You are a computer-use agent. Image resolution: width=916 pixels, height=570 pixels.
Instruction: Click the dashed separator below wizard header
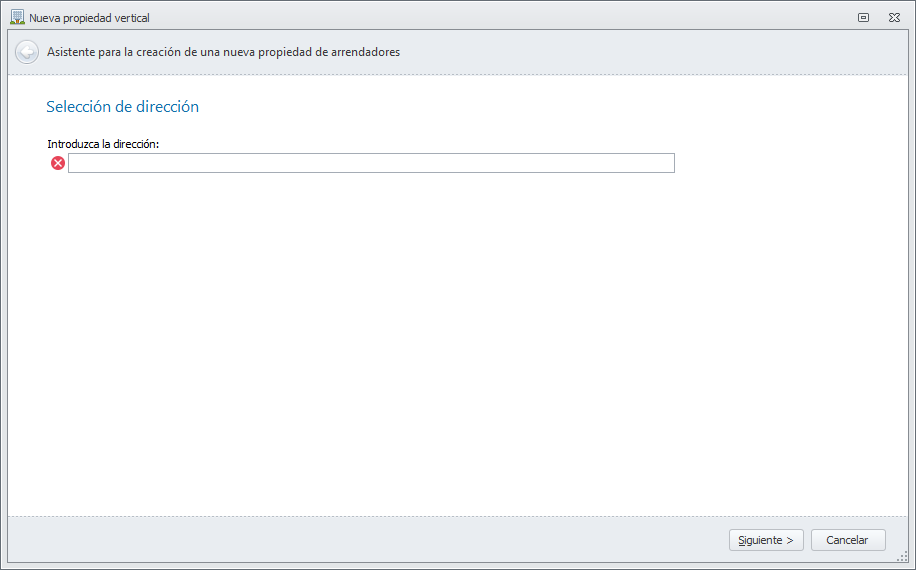(450, 75)
